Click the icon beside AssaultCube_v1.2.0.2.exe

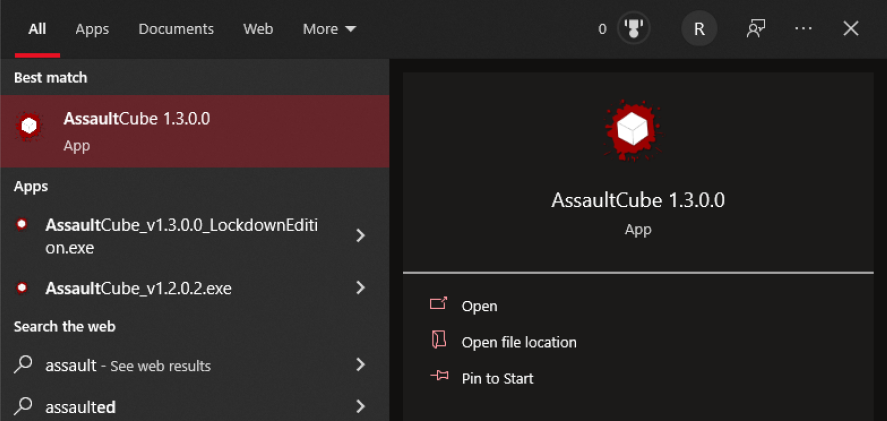[x=23, y=288]
